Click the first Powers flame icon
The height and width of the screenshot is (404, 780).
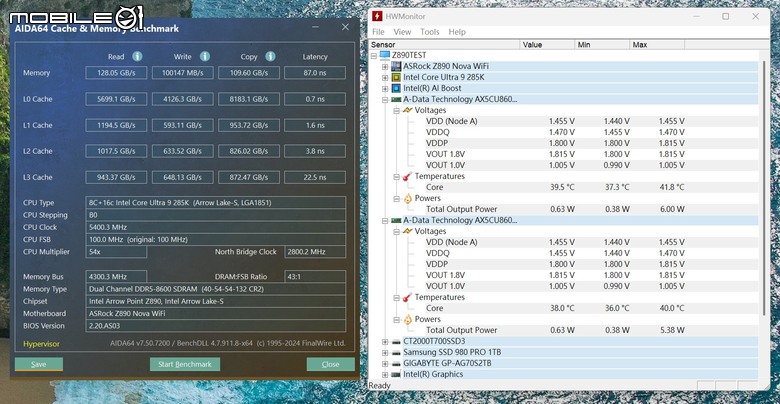coord(407,198)
